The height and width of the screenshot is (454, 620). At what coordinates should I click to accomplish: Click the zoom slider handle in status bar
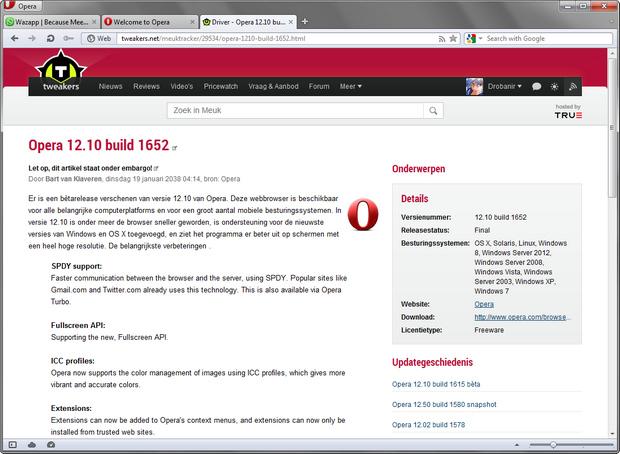[x=553, y=445]
